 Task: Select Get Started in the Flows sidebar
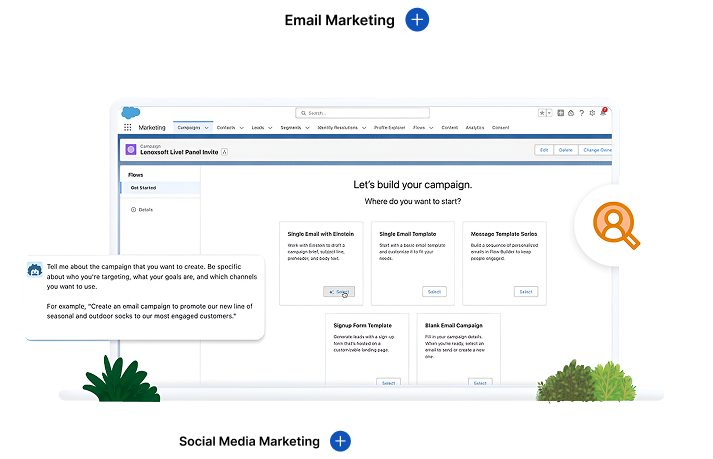point(160,187)
